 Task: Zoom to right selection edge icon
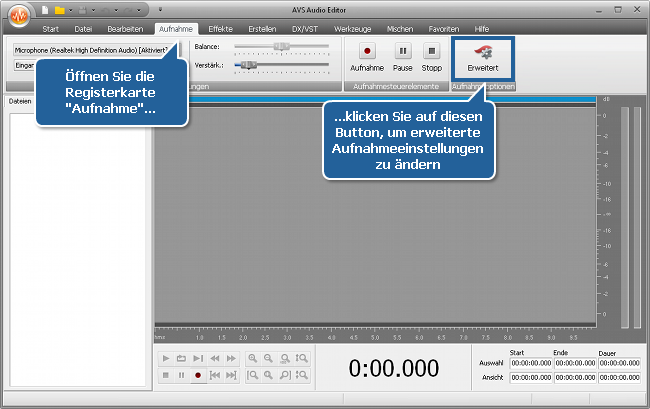click(285, 375)
